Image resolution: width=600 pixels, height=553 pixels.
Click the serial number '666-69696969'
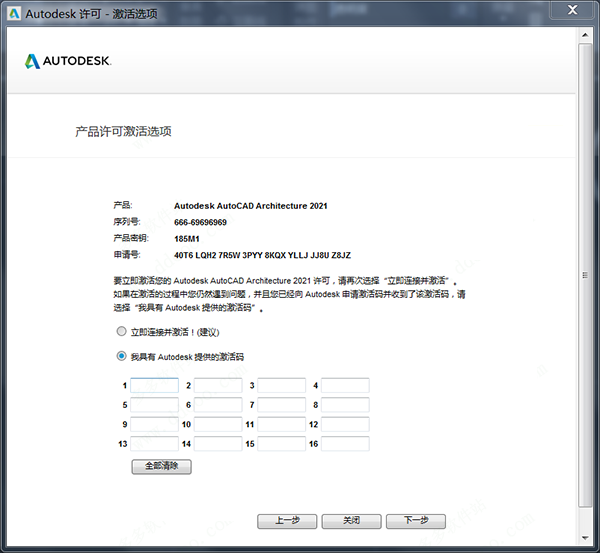200,222
